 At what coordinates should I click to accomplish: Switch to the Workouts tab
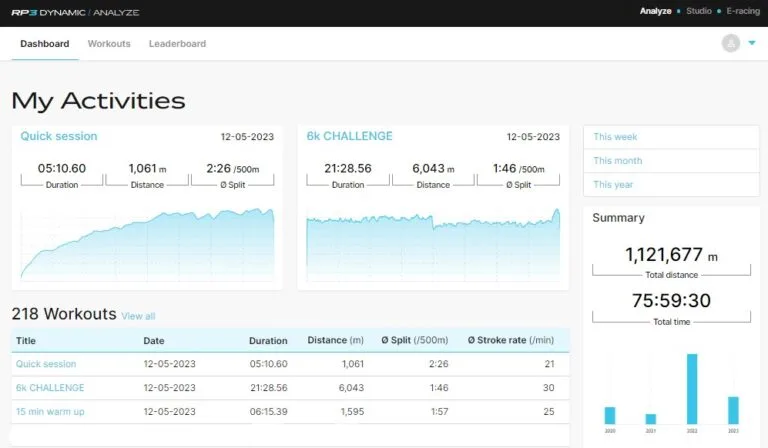tap(109, 44)
